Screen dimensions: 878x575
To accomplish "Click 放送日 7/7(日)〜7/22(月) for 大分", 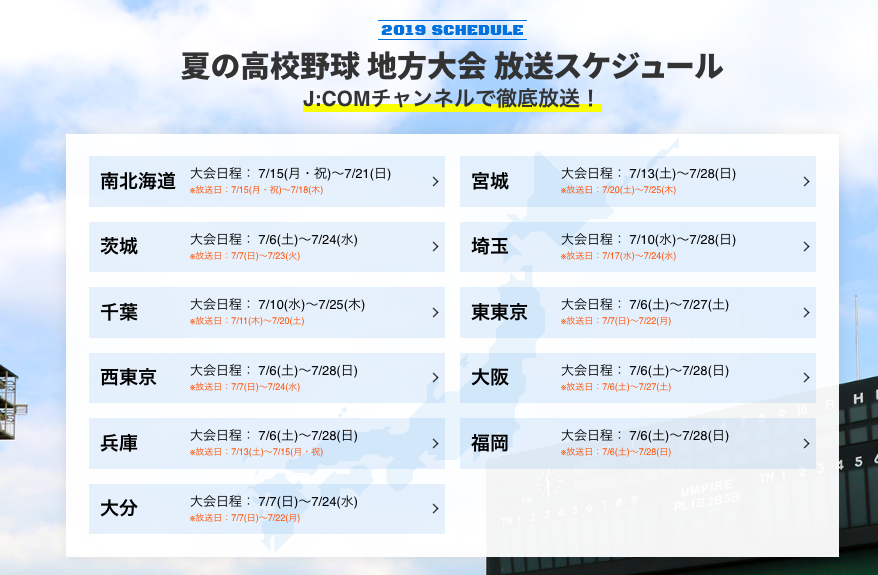I will tap(245, 518).
